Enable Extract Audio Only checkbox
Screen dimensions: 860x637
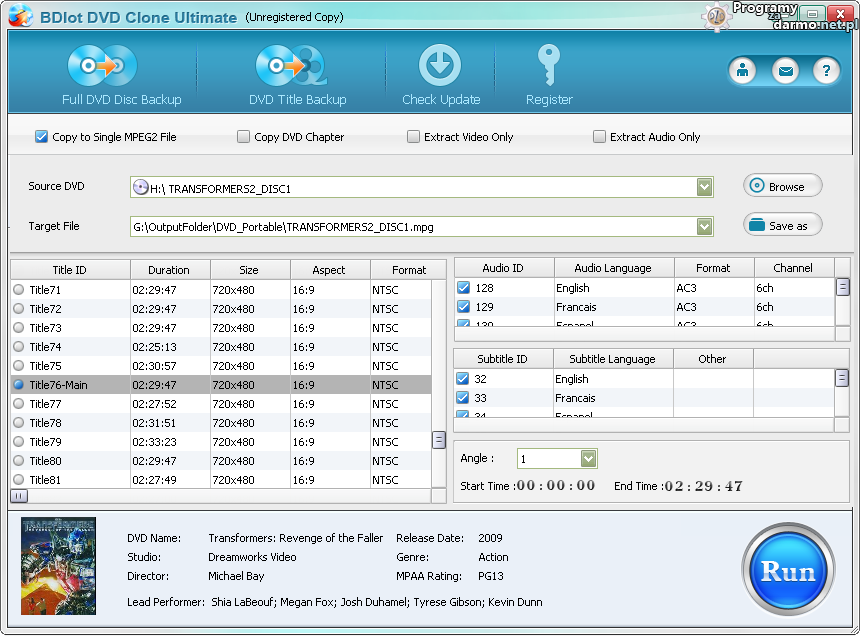(600, 137)
